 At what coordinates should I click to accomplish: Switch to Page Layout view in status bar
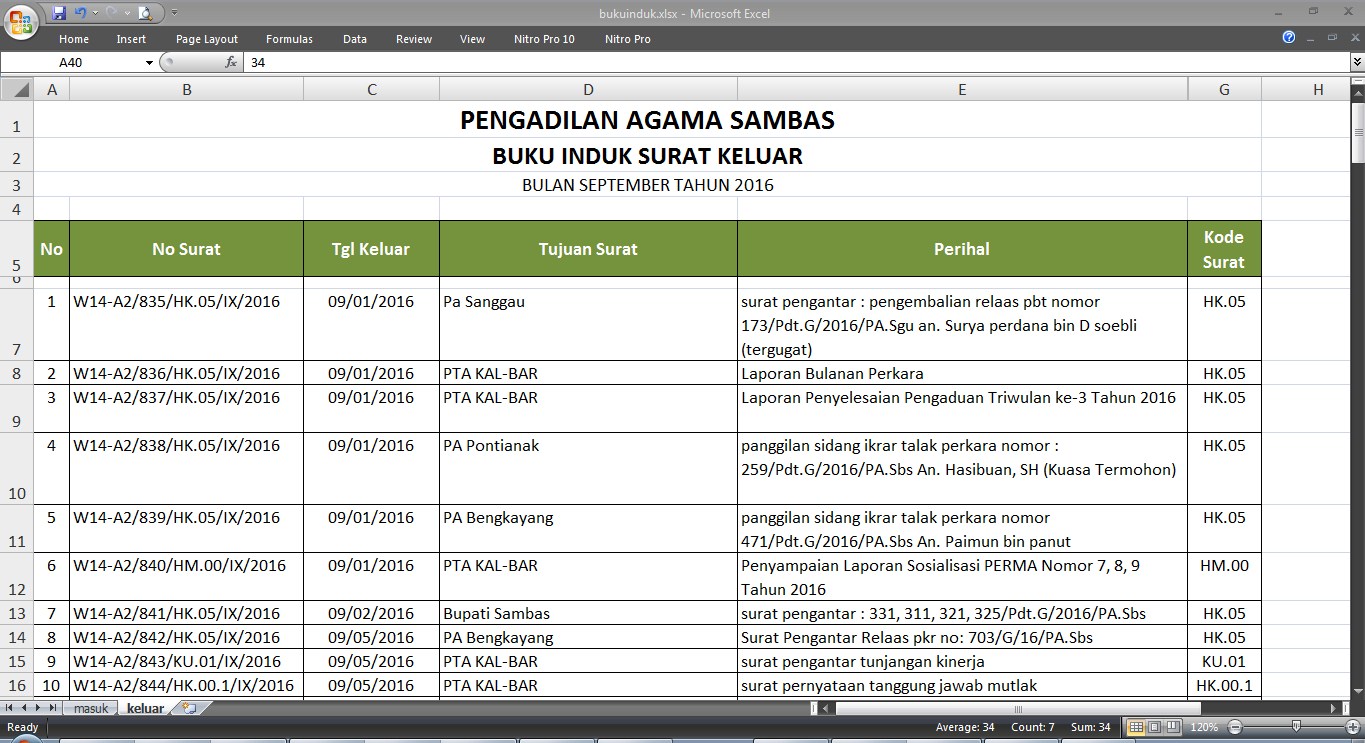coord(1153,727)
